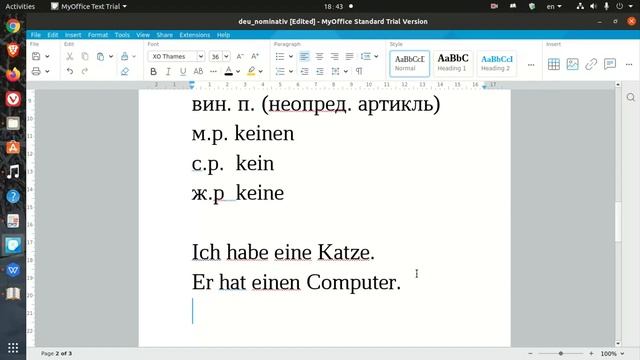Insert a table from the toolbar

pos(553,64)
